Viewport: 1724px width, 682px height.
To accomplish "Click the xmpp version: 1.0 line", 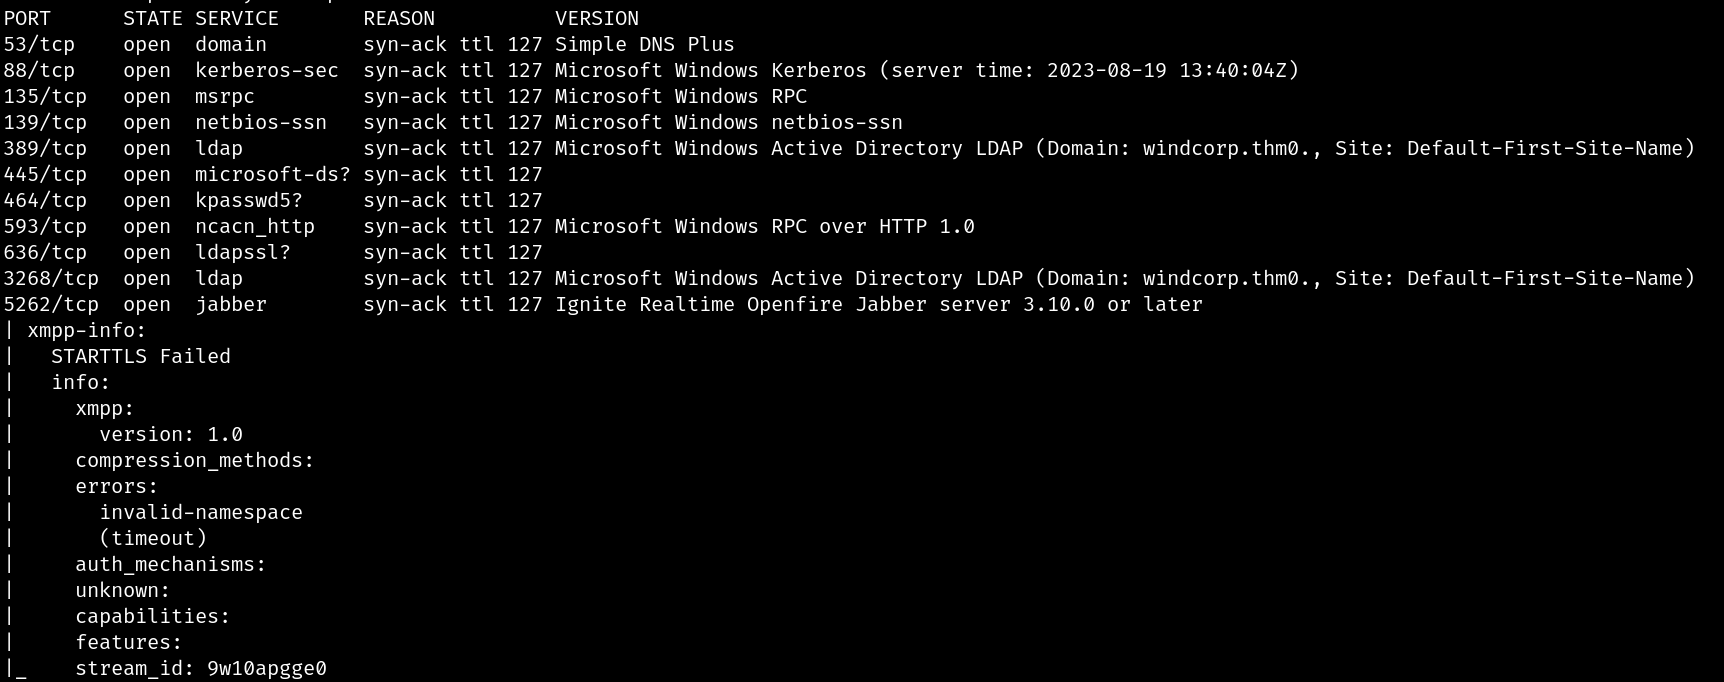I will click(171, 435).
